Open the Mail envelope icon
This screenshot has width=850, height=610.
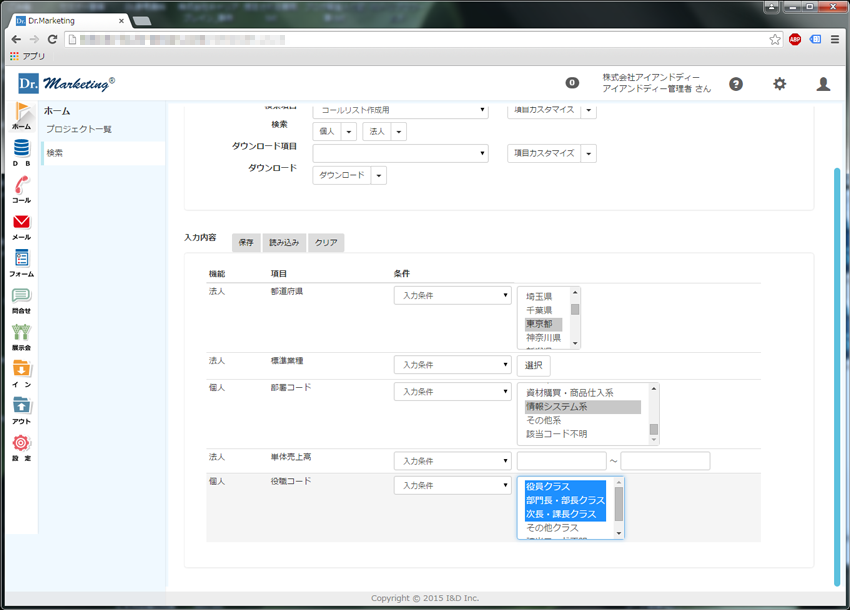click(x=21, y=224)
